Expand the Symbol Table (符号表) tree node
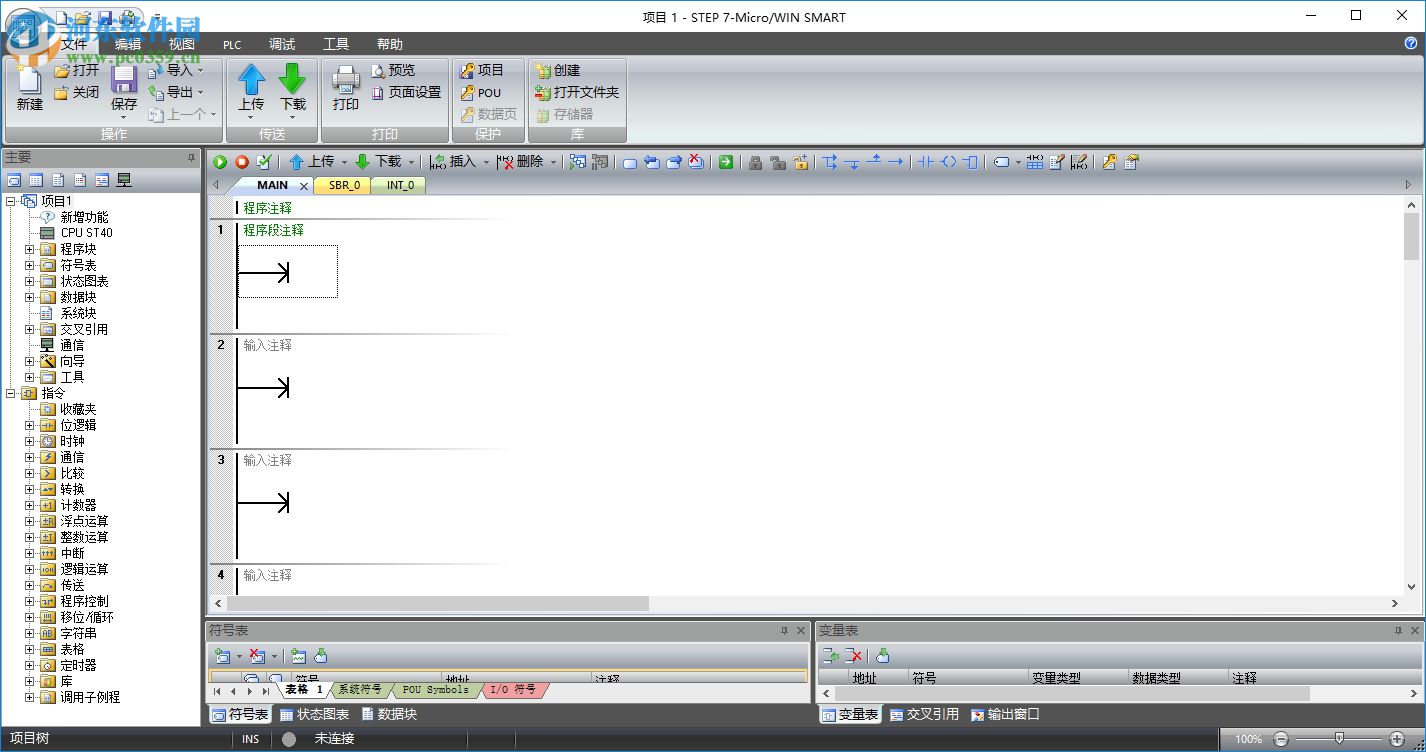This screenshot has width=1426, height=752. pyautogui.click(x=29, y=265)
